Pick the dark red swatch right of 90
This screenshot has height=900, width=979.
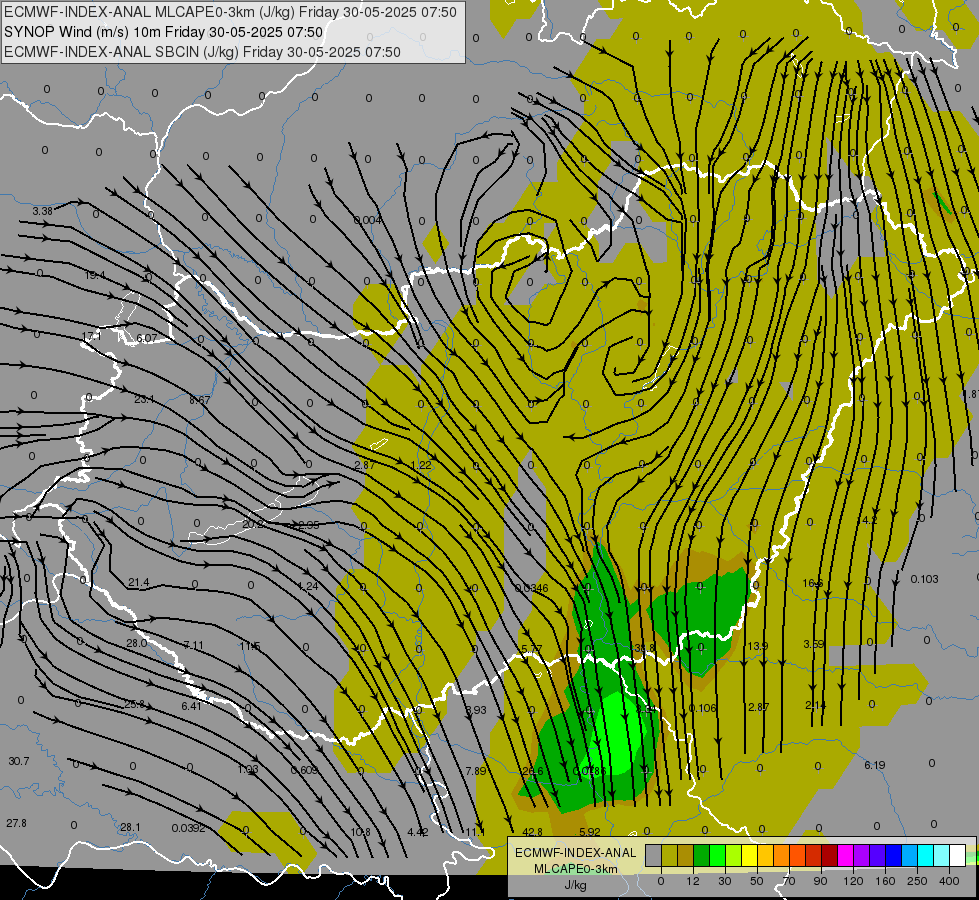tap(829, 855)
